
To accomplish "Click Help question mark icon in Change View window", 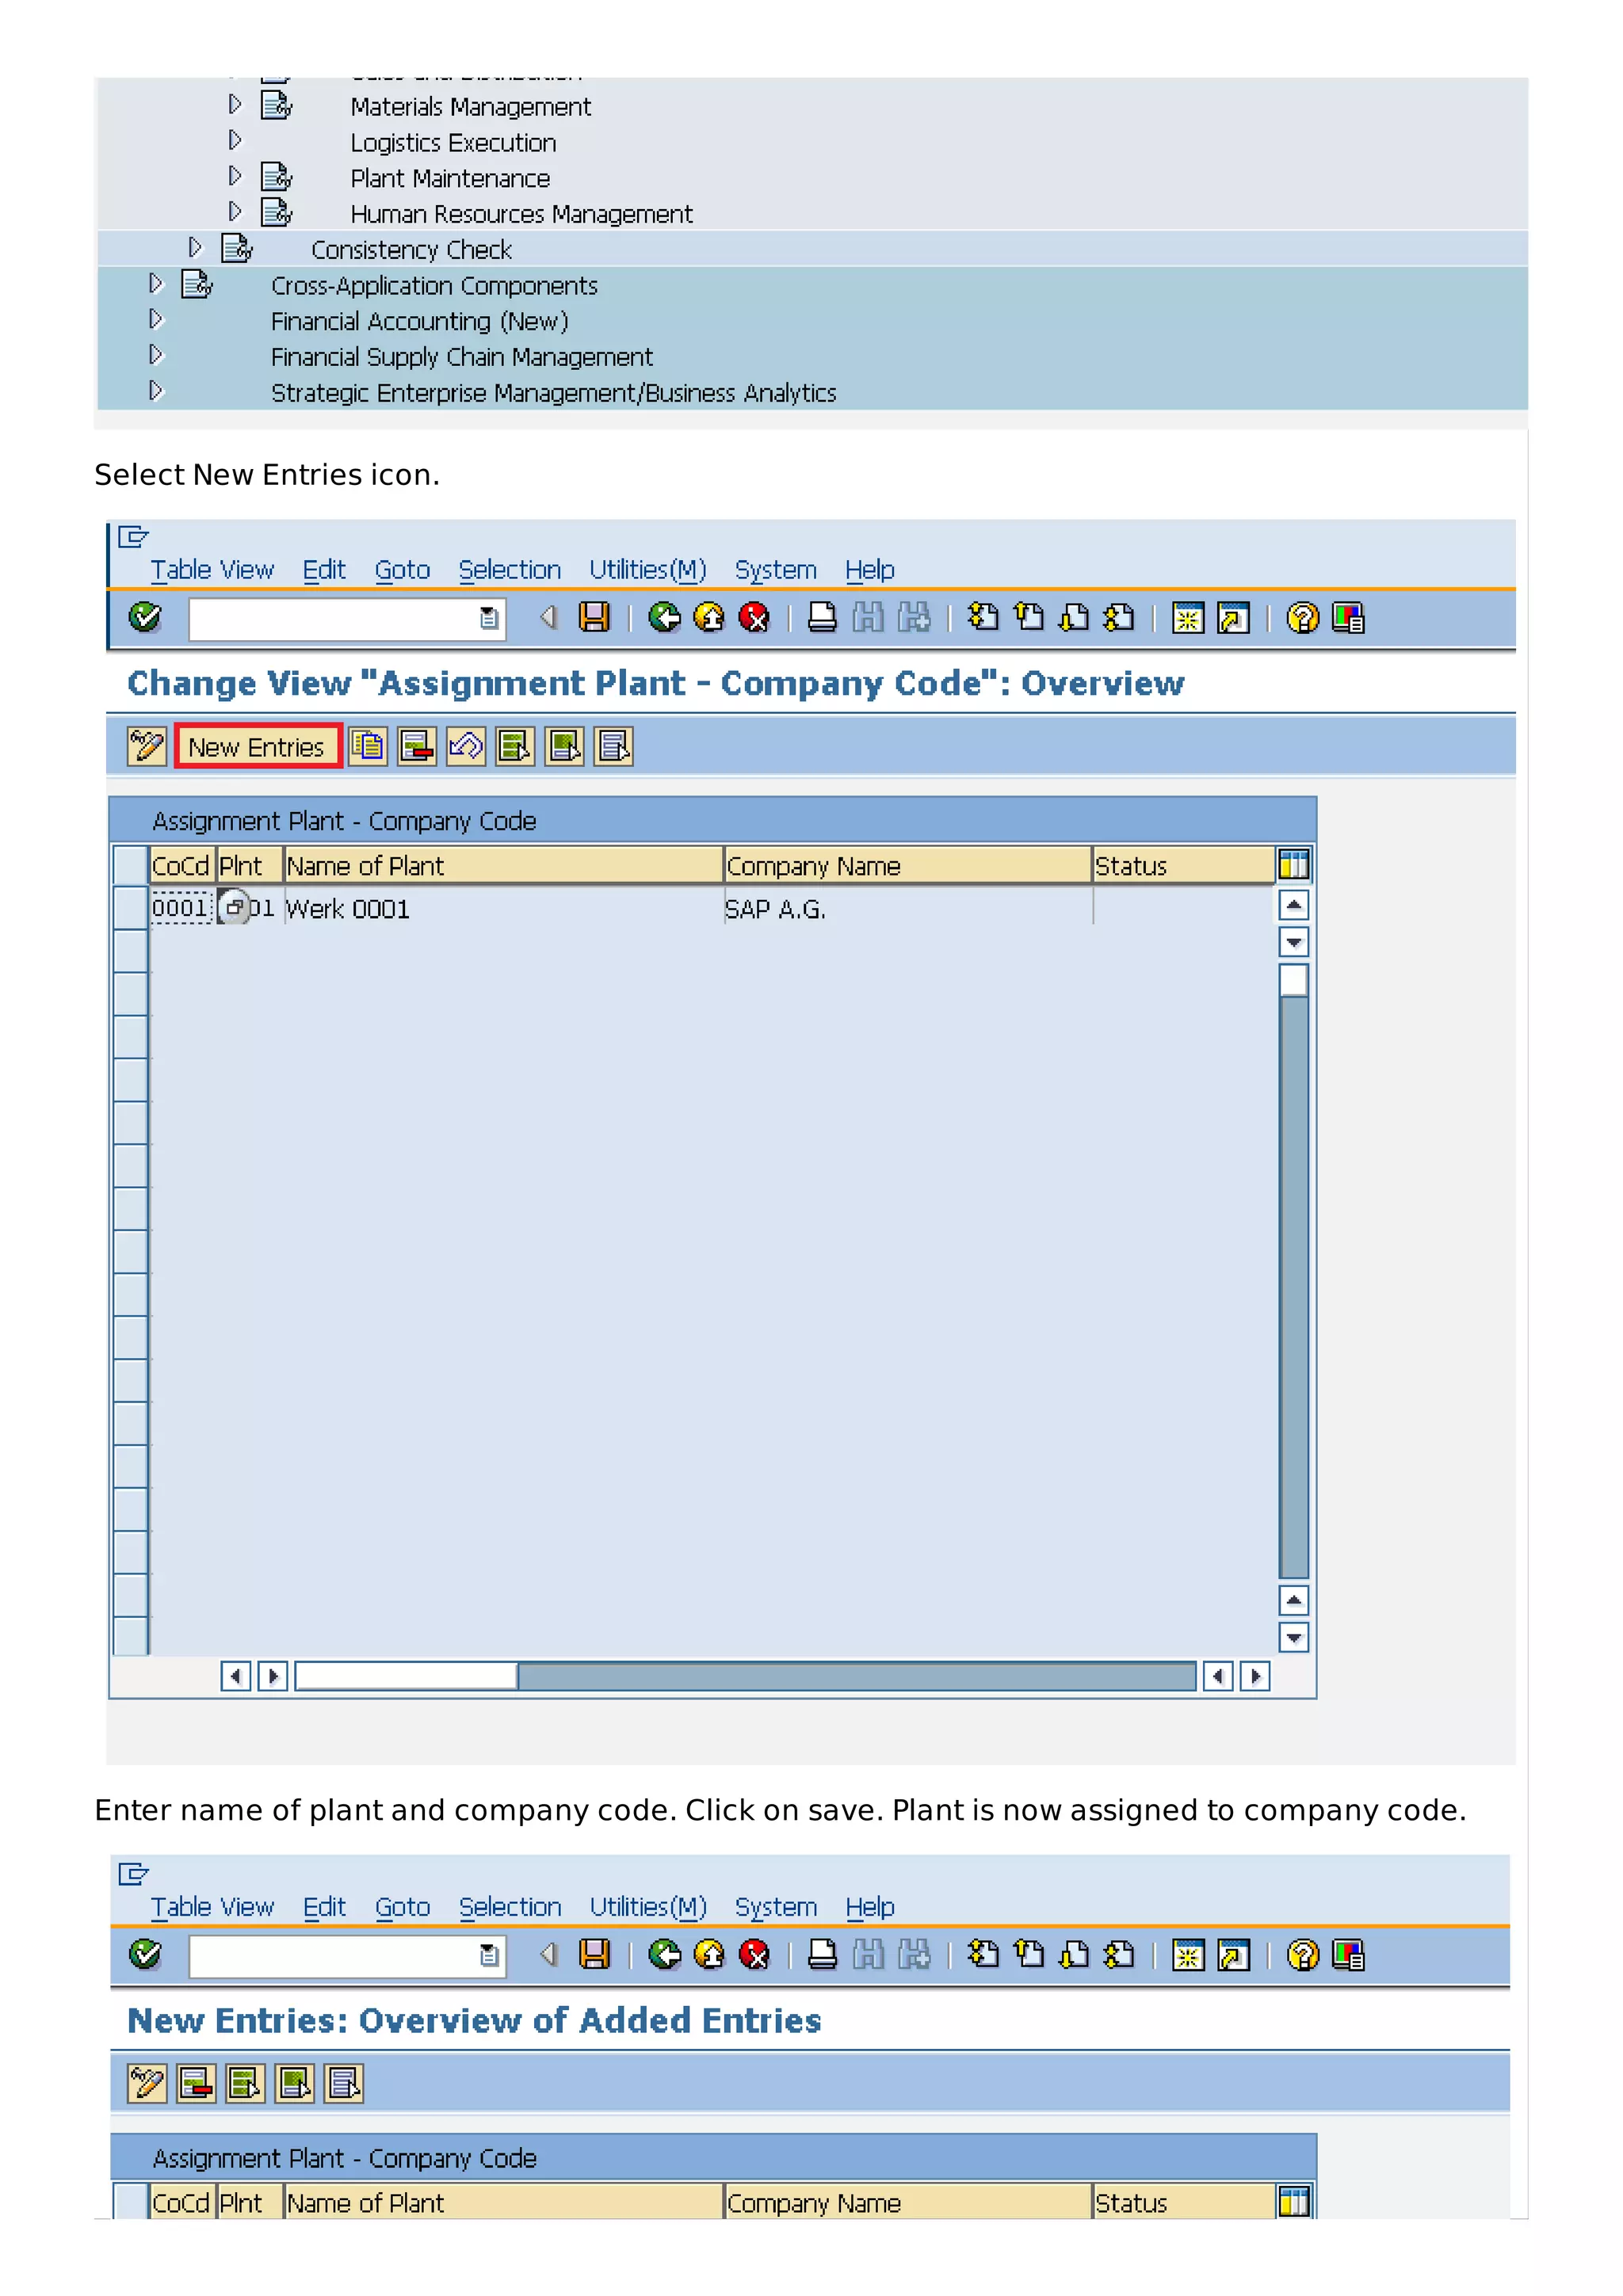I will [x=1302, y=618].
